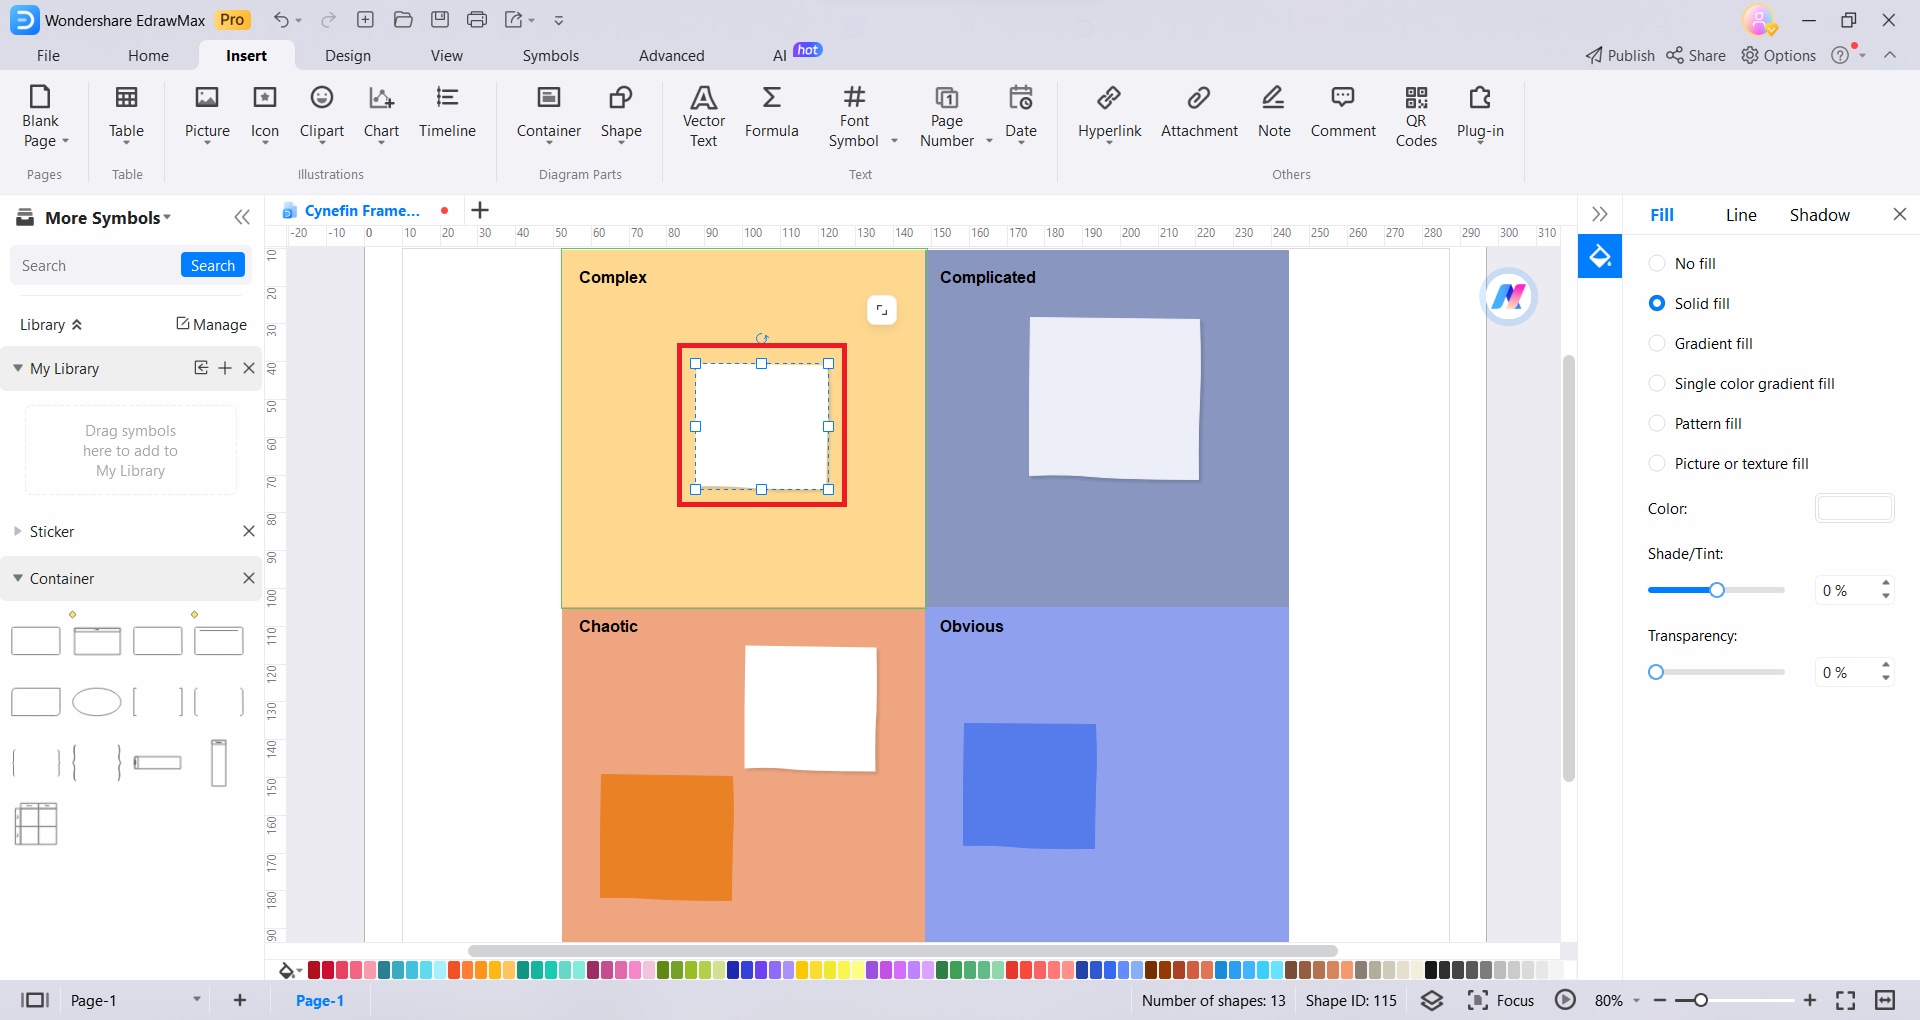Toggle the page panel view icon
The image size is (1920, 1020).
35,1000
